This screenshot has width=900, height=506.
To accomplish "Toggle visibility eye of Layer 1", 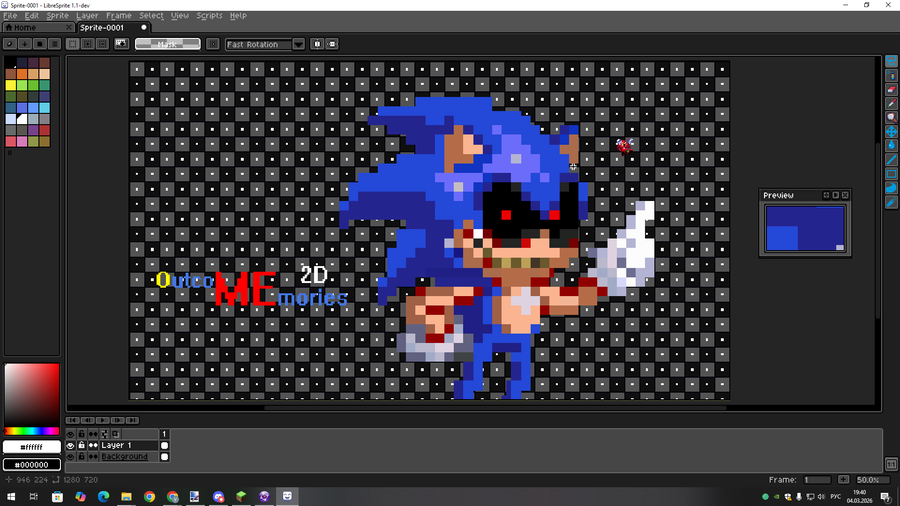I will pos(71,445).
